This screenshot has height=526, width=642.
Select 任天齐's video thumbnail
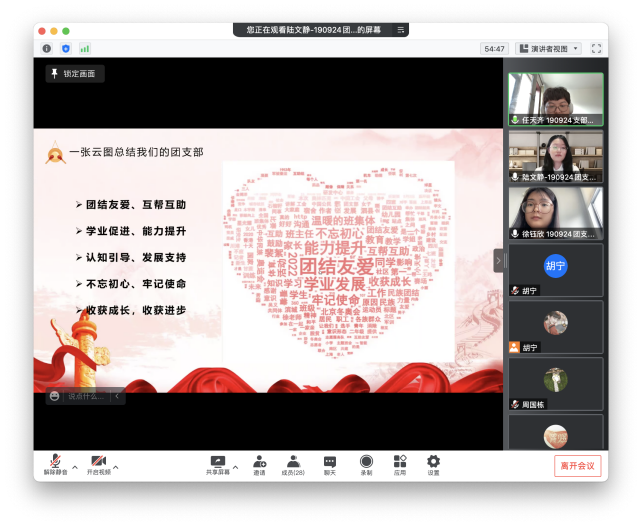click(555, 98)
